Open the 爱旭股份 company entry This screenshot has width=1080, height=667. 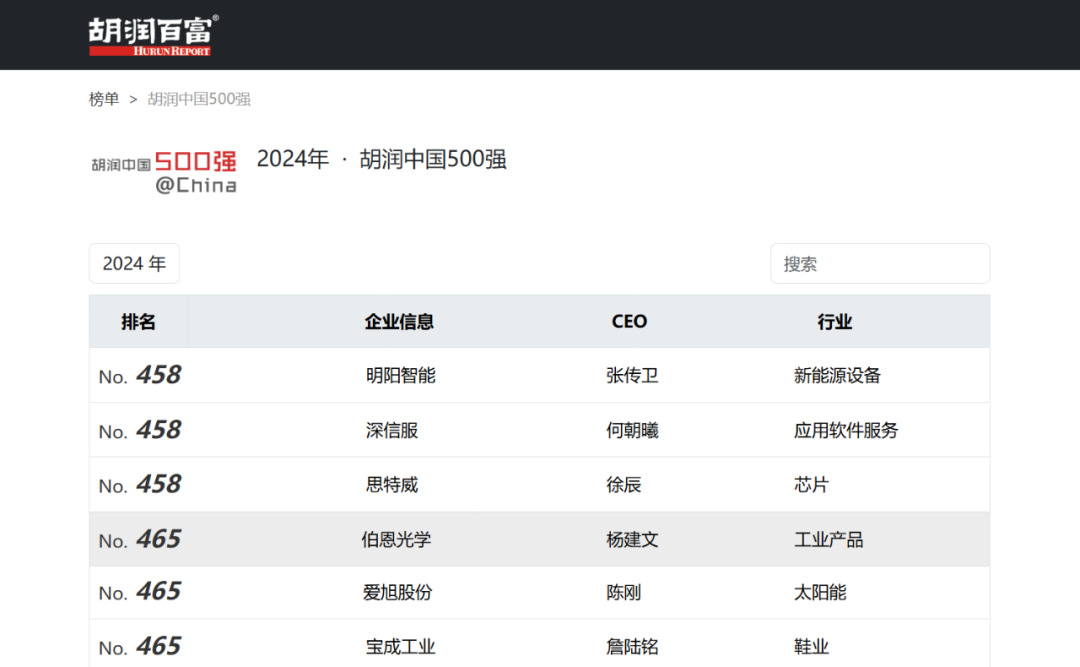pyautogui.click(x=398, y=592)
